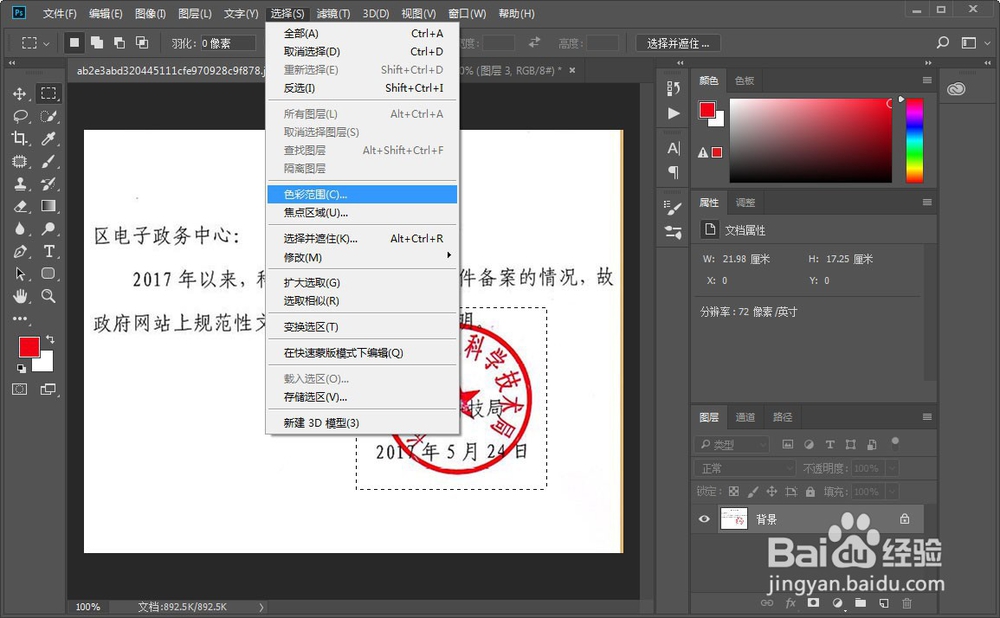1000x618 pixels.
Task: Delete layer using the trash icon
Action: (906, 603)
